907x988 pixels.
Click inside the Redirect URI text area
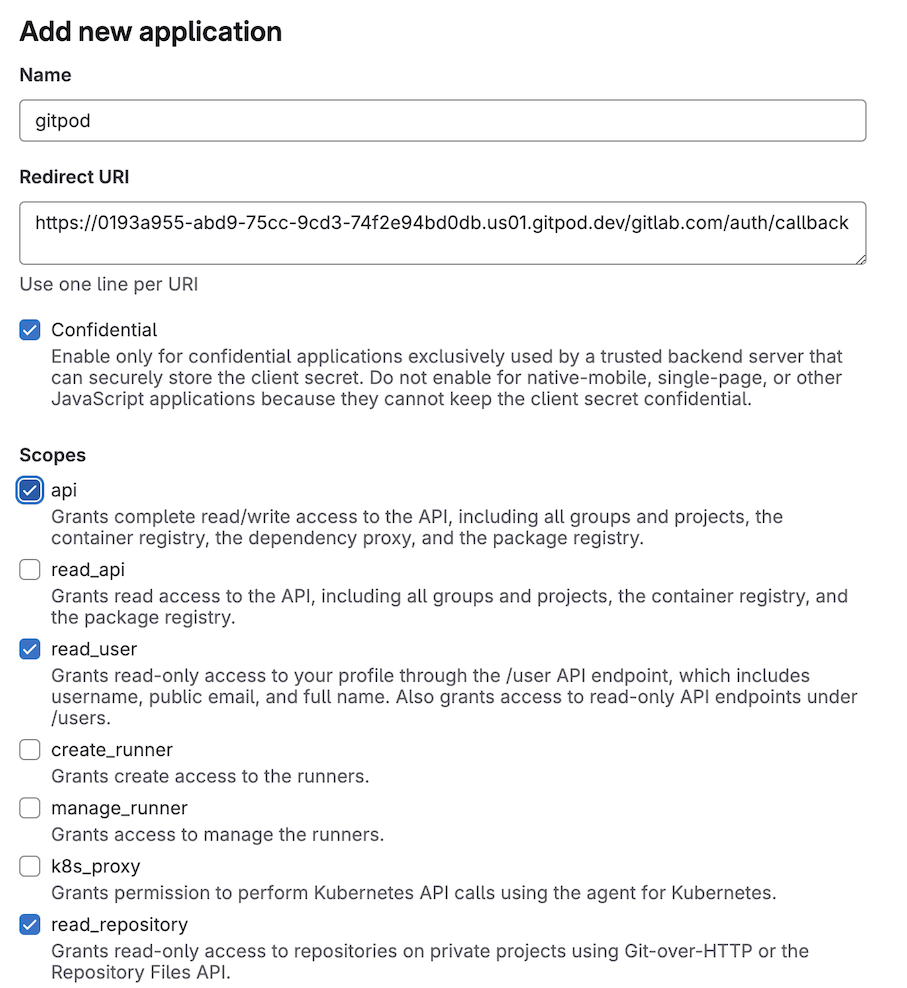442,233
